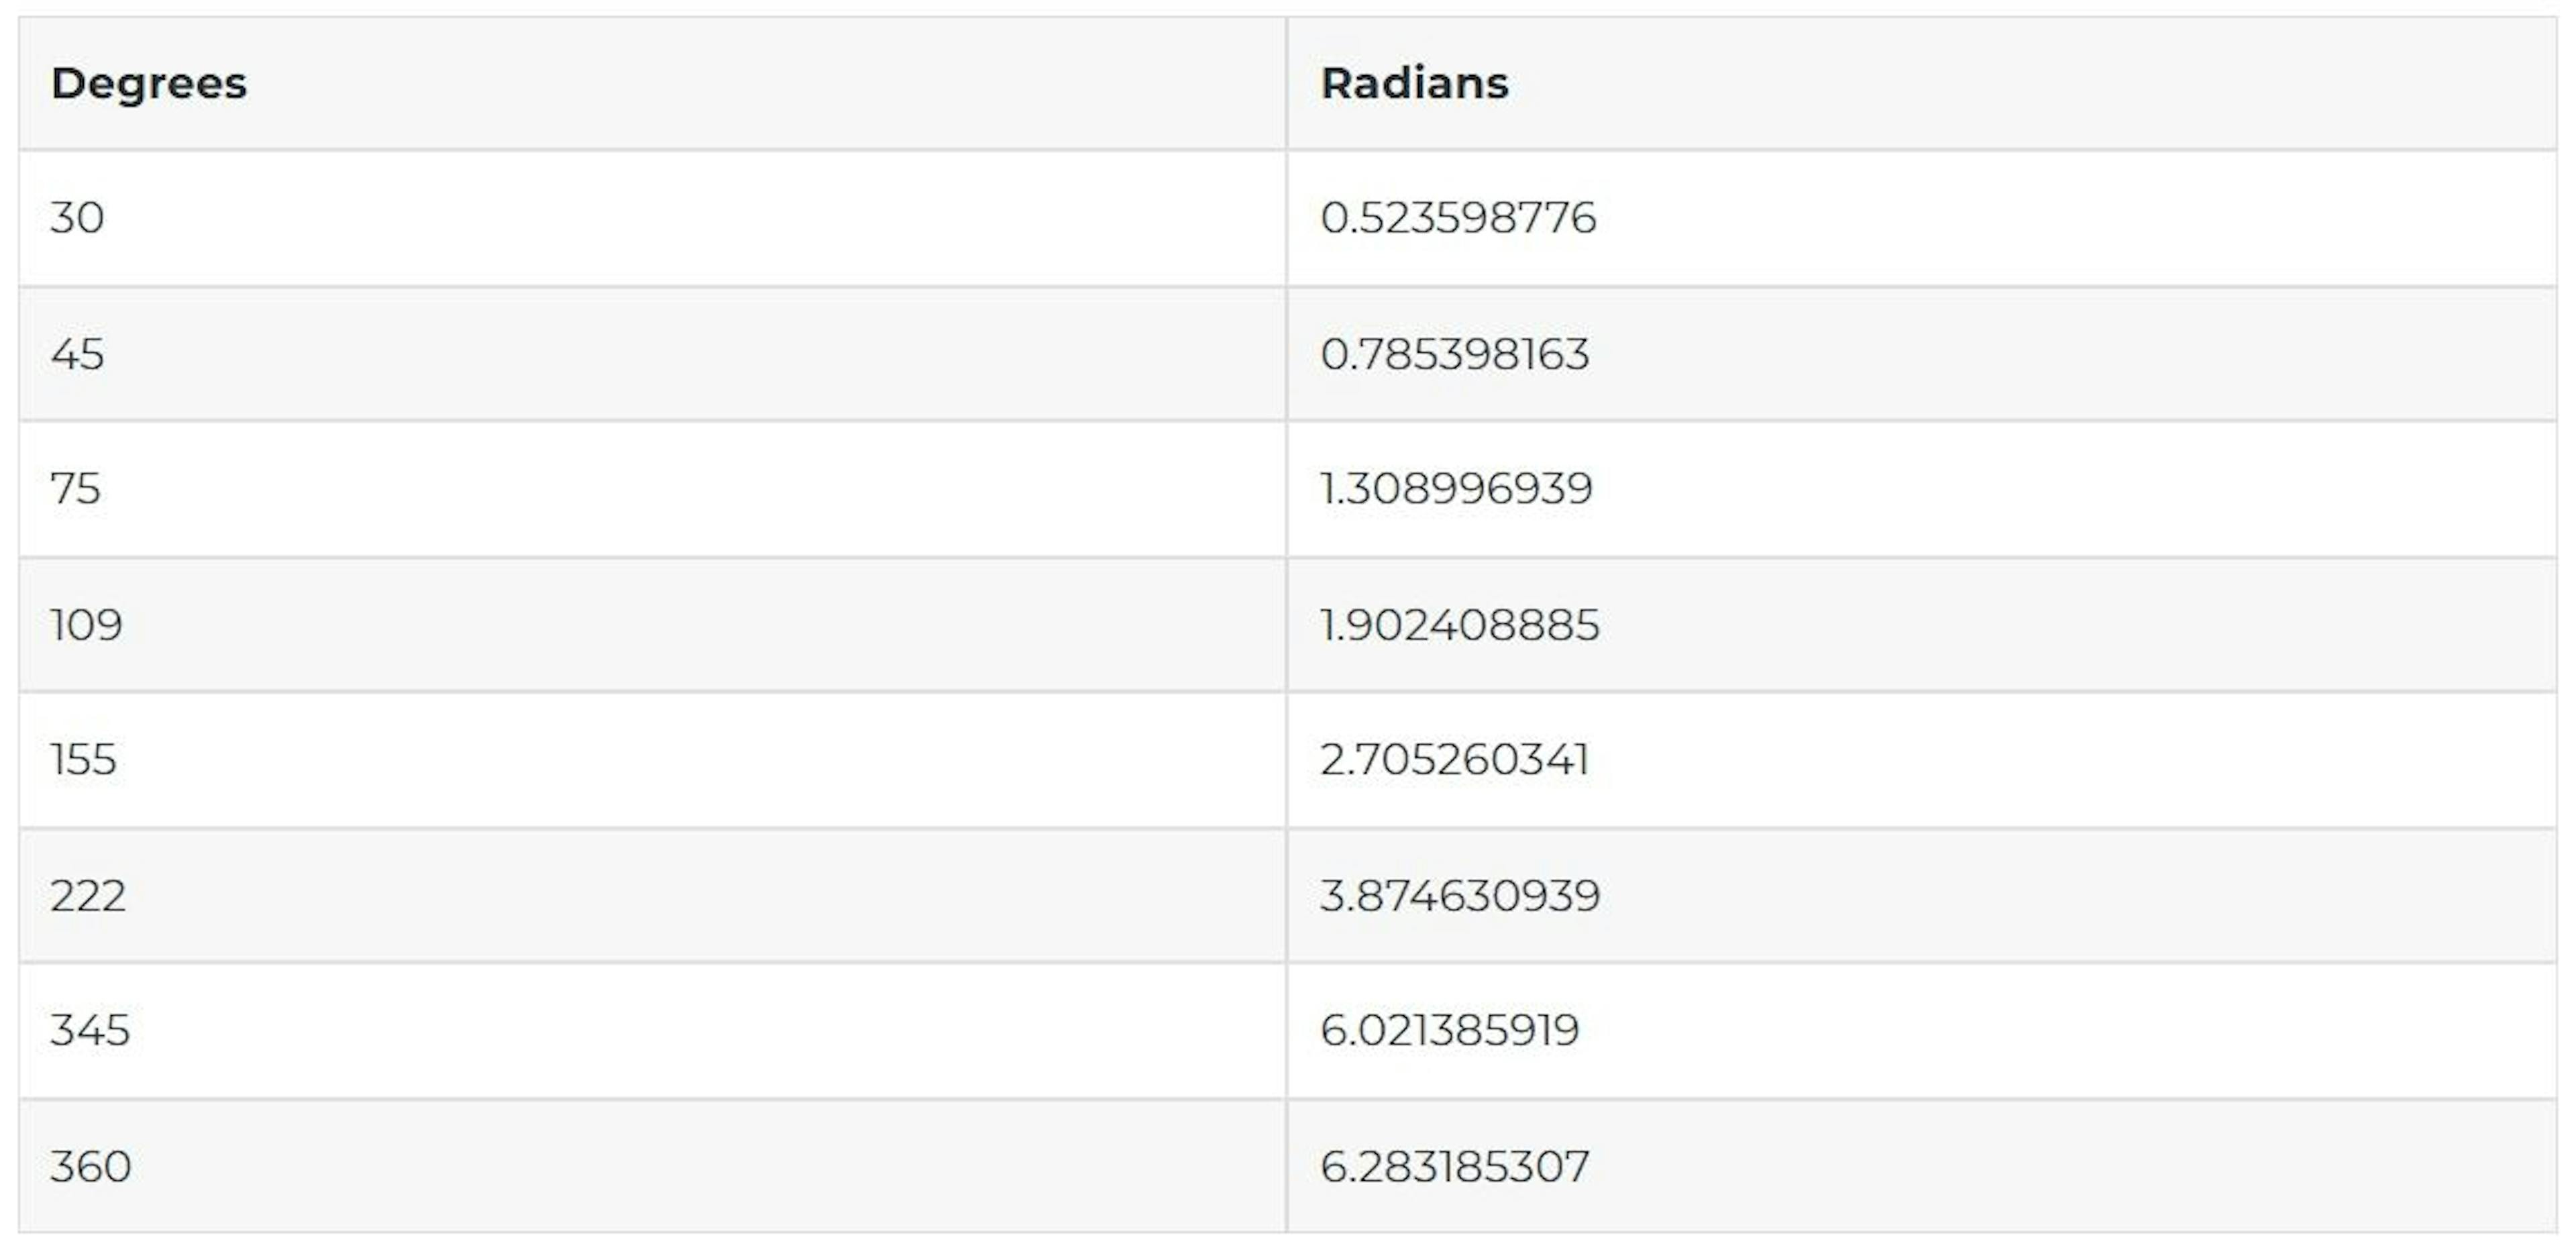Screen dimensions: 2576x1258
Task: Click the column divider beside the Radians header
Action: (1286, 83)
